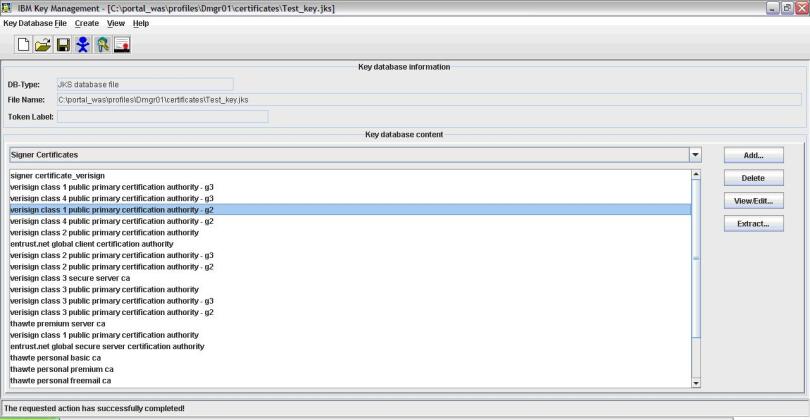The image size is (810, 420).
Task: Click the new key database file icon
Action: (23, 45)
